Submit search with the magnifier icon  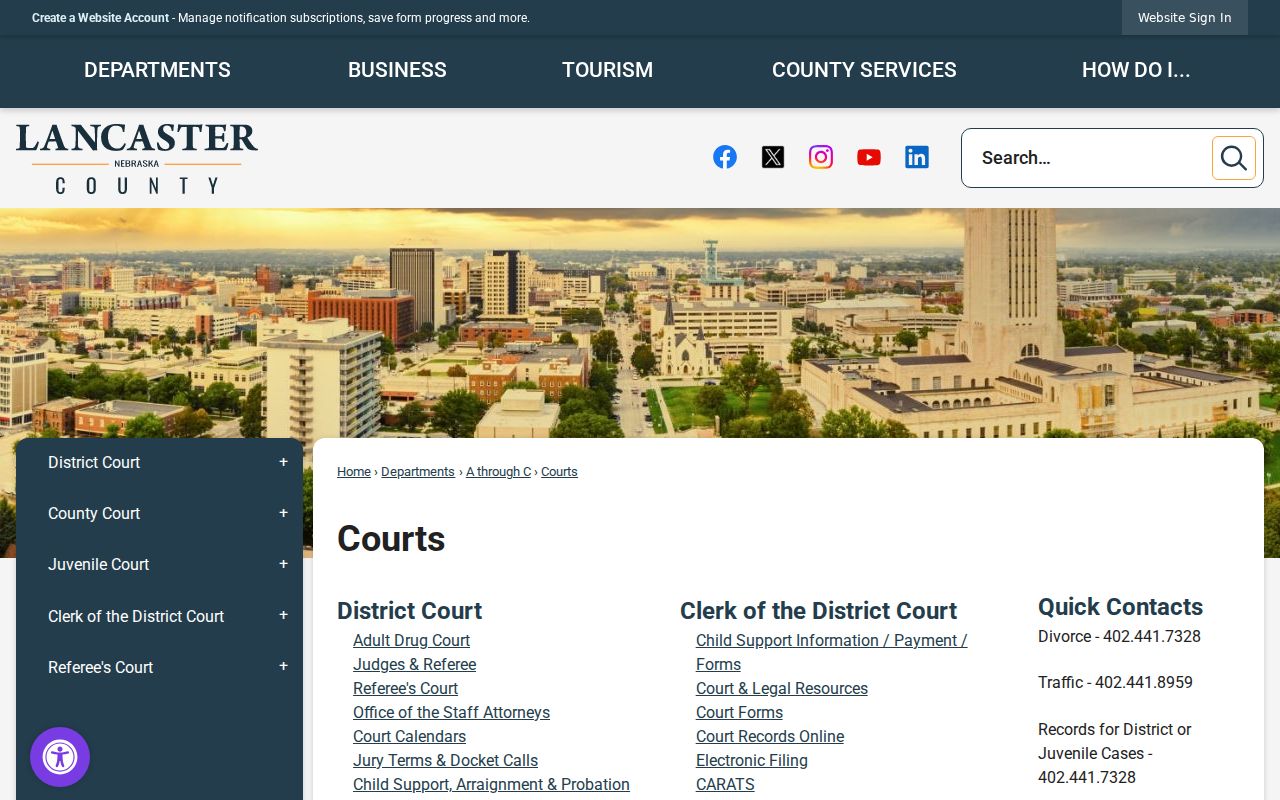point(1234,158)
